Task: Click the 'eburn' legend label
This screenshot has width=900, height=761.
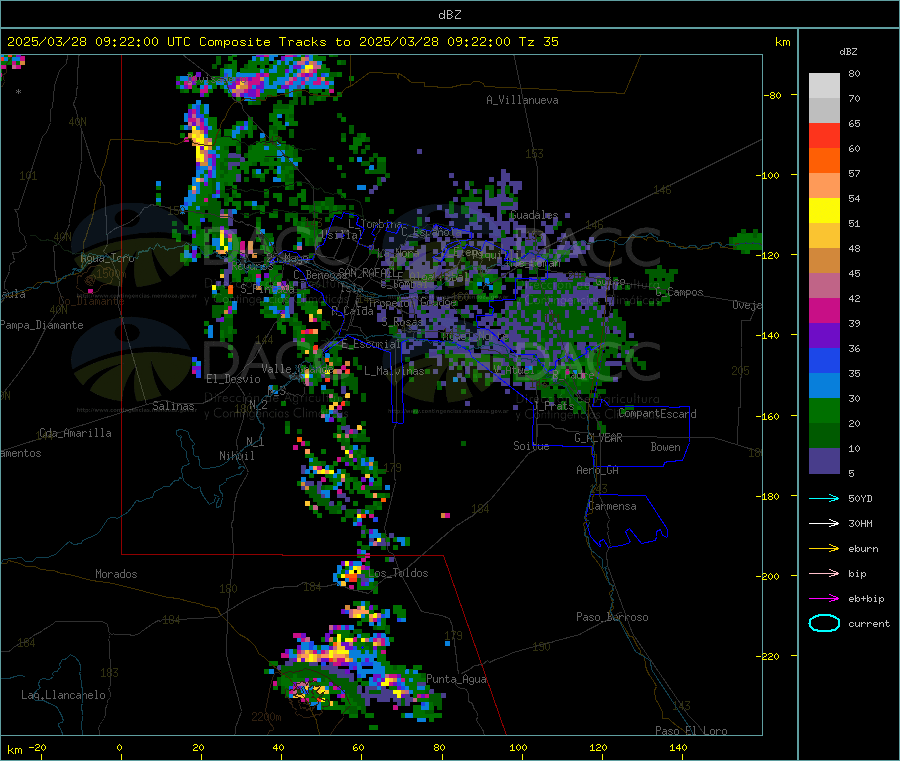Action: coord(863,549)
